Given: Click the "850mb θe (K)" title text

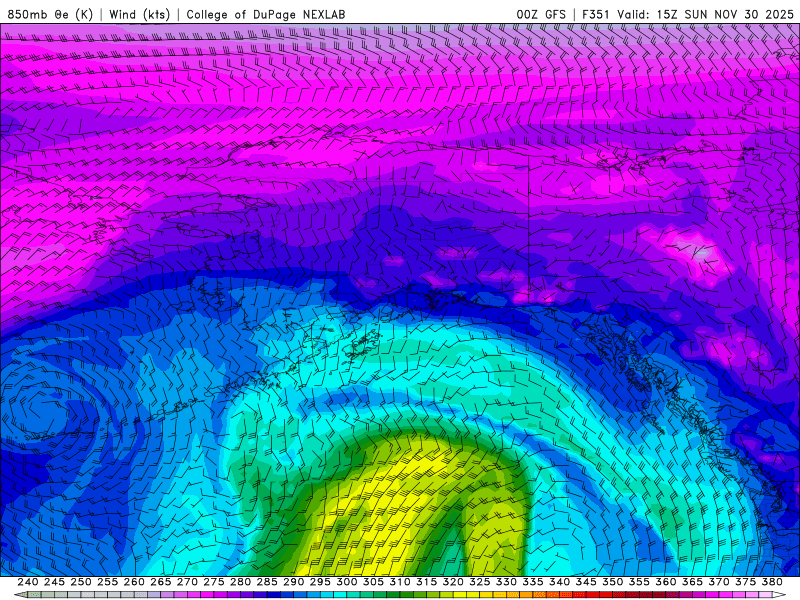Looking at the screenshot, I should point(50,14).
